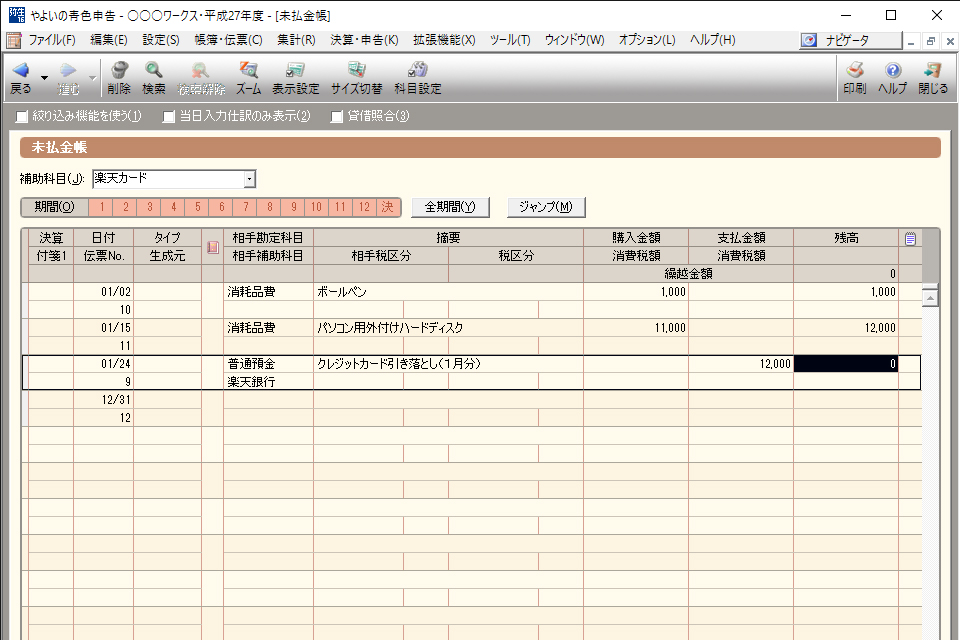Select the ボールペン description cell
Image resolution: width=960 pixels, height=640 pixels.
(x=448, y=292)
